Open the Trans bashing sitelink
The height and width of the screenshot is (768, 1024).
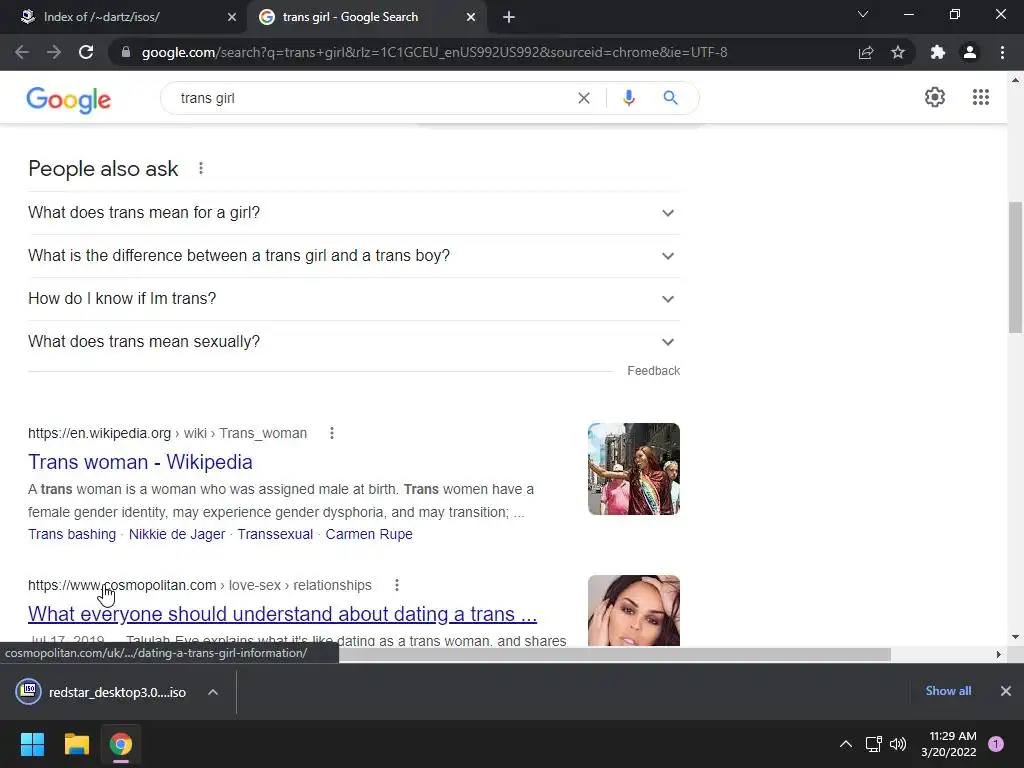click(72, 534)
